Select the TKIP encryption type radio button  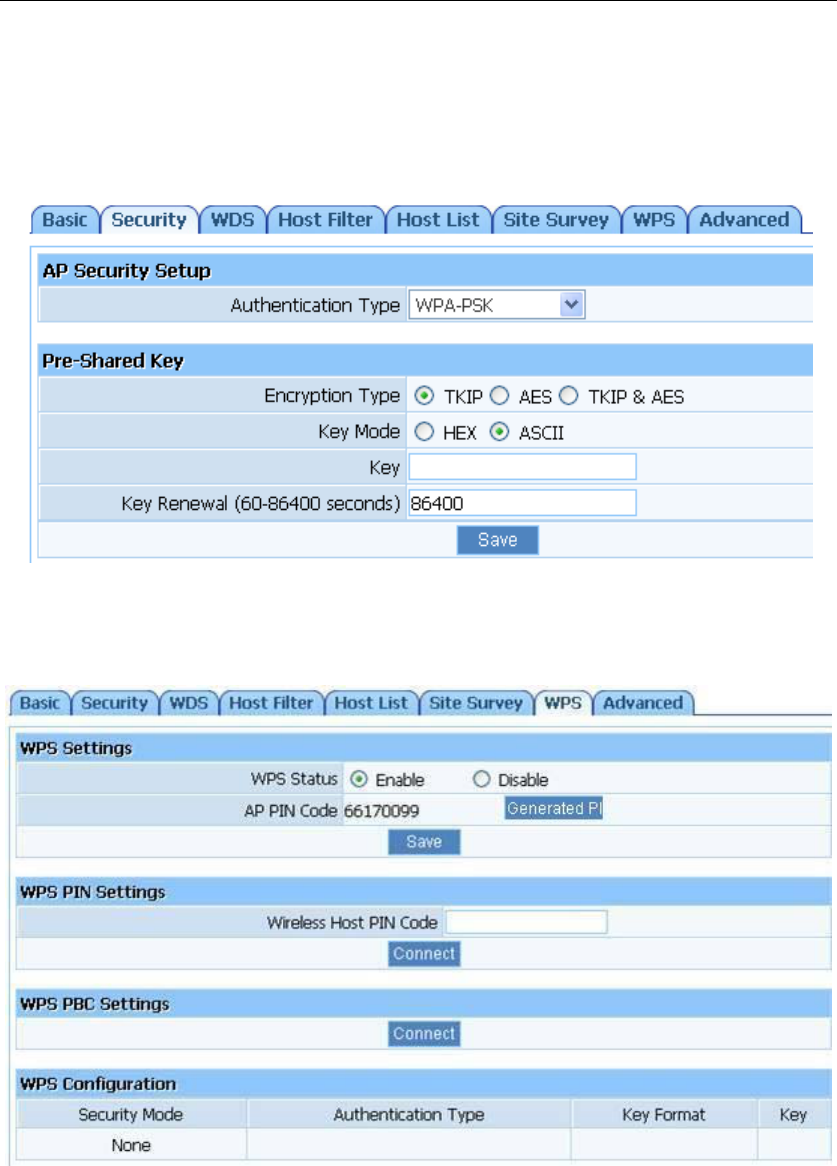(x=424, y=396)
